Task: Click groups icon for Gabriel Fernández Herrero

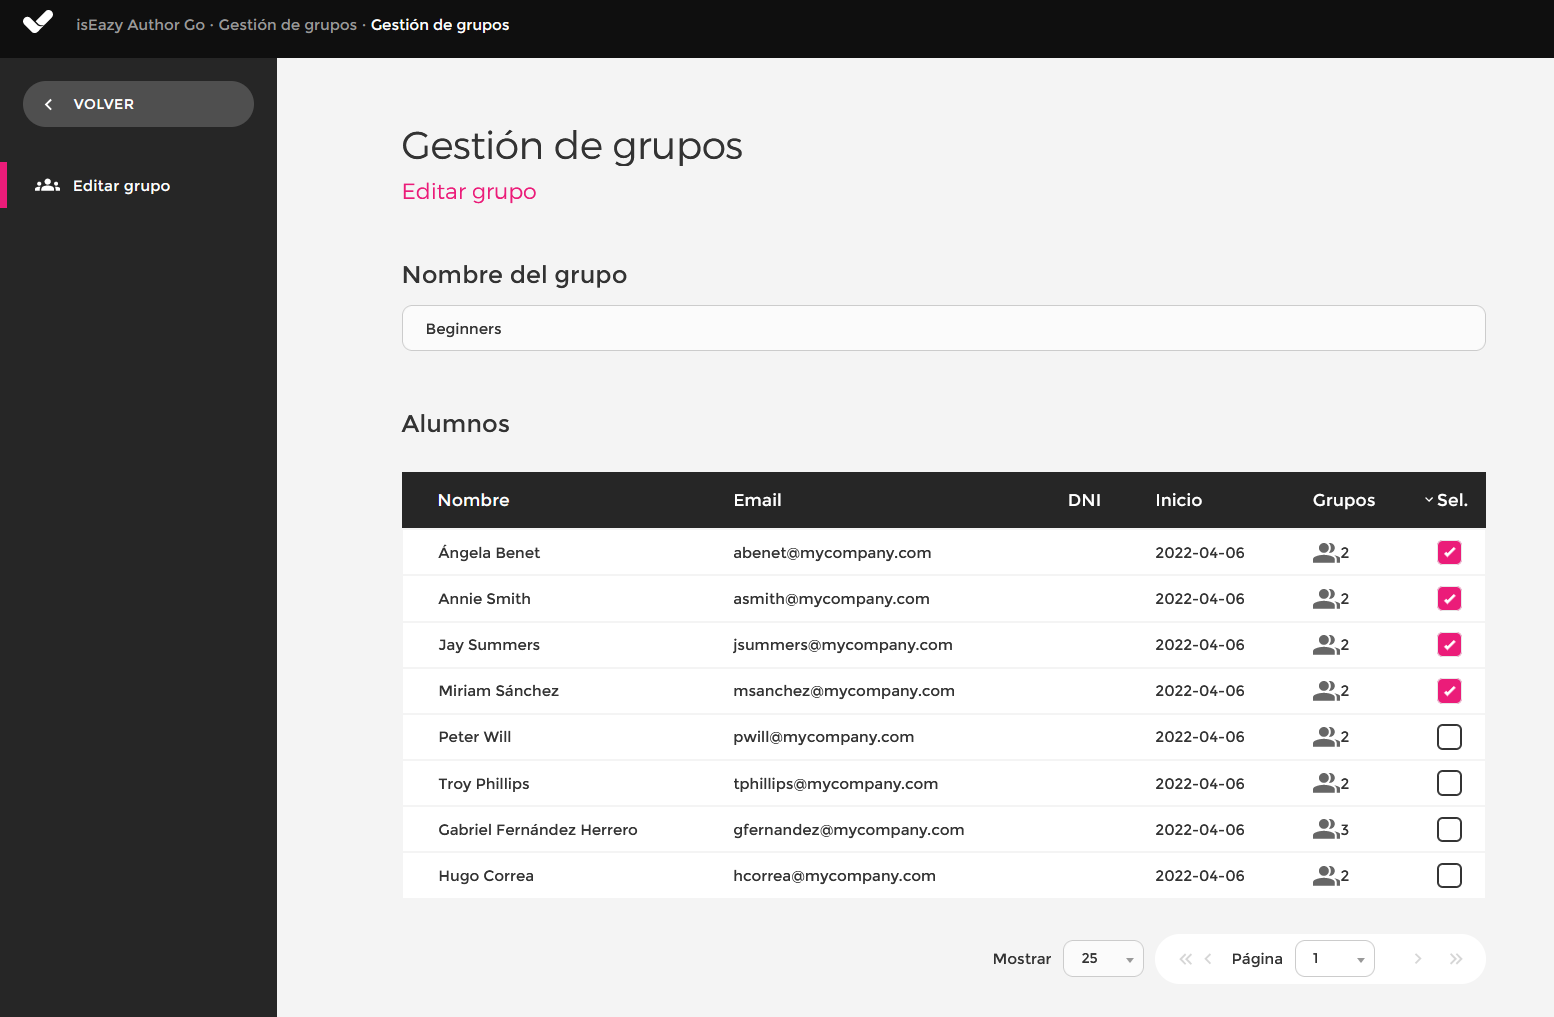Action: [x=1325, y=830]
